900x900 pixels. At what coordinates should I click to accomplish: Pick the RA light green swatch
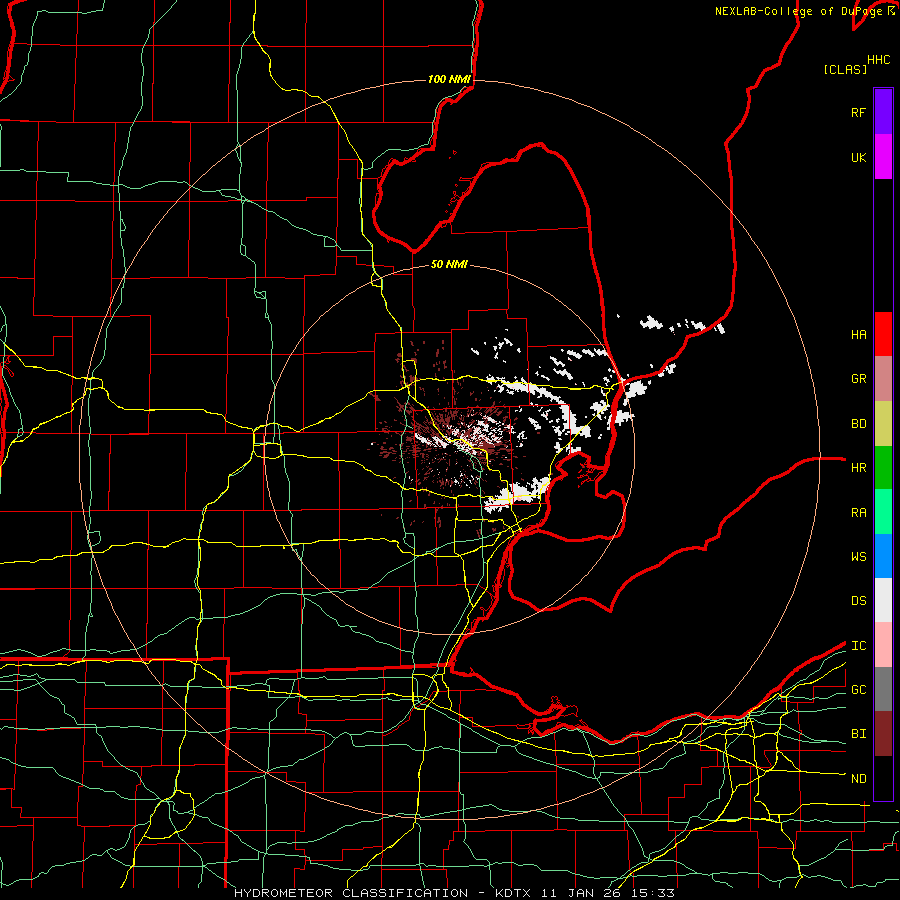[x=883, y=512]
